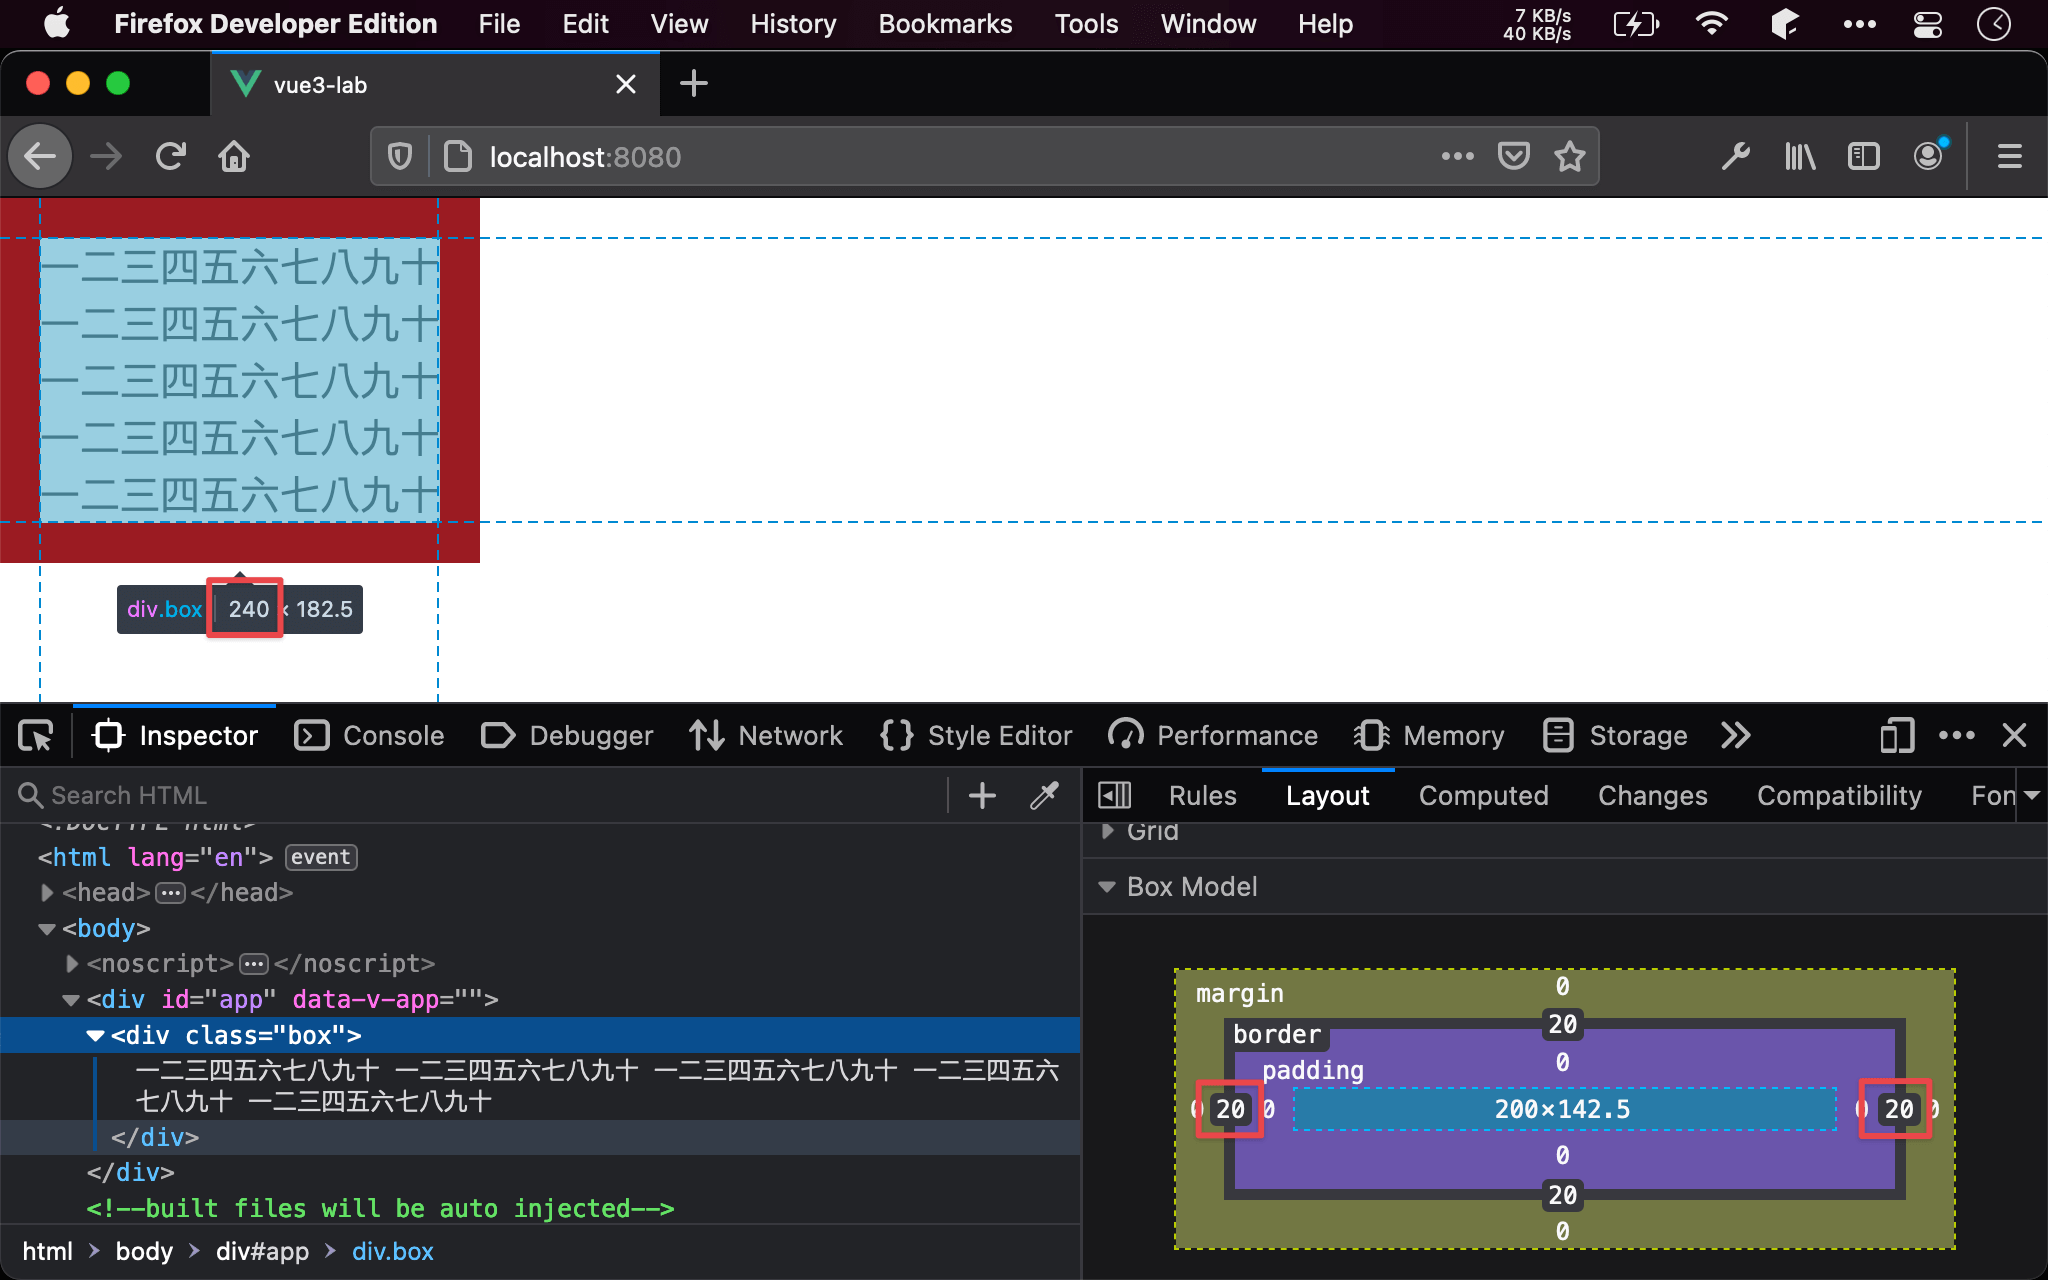Open the Tools menu in menu bar
The width and height of the screenshot is (2048, 1280).
[x=1086, y=24]
